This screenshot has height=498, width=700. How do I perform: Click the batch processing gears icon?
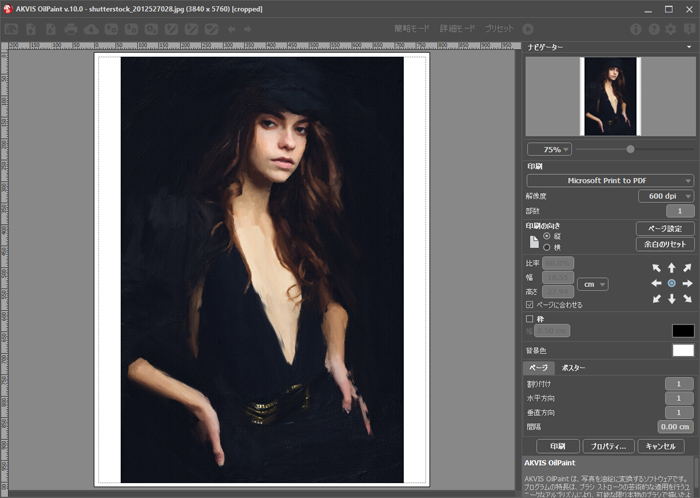coord(151,29)
